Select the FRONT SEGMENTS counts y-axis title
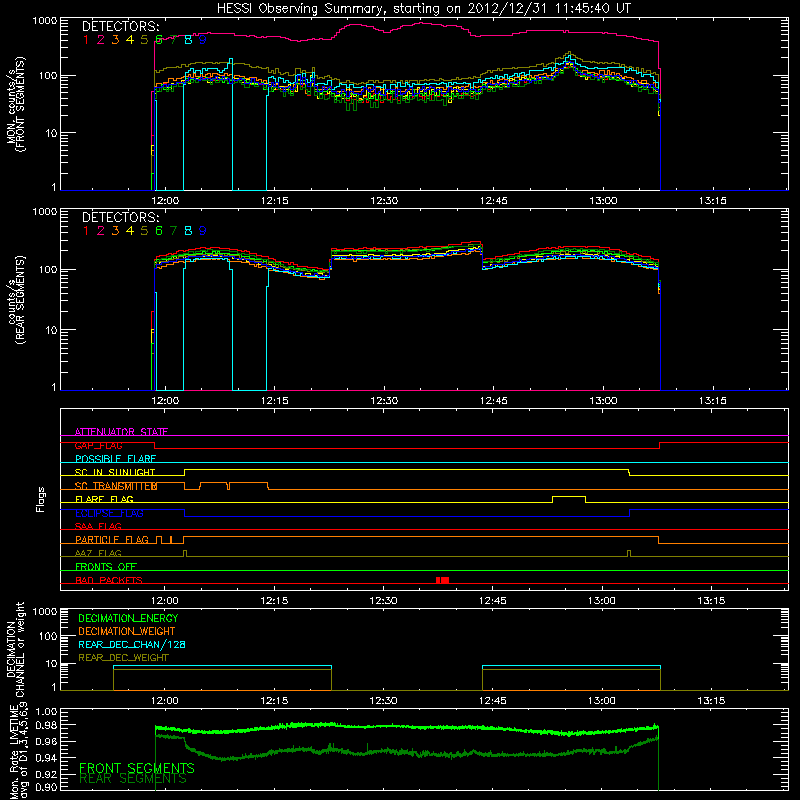 click(x=16, y=105)
